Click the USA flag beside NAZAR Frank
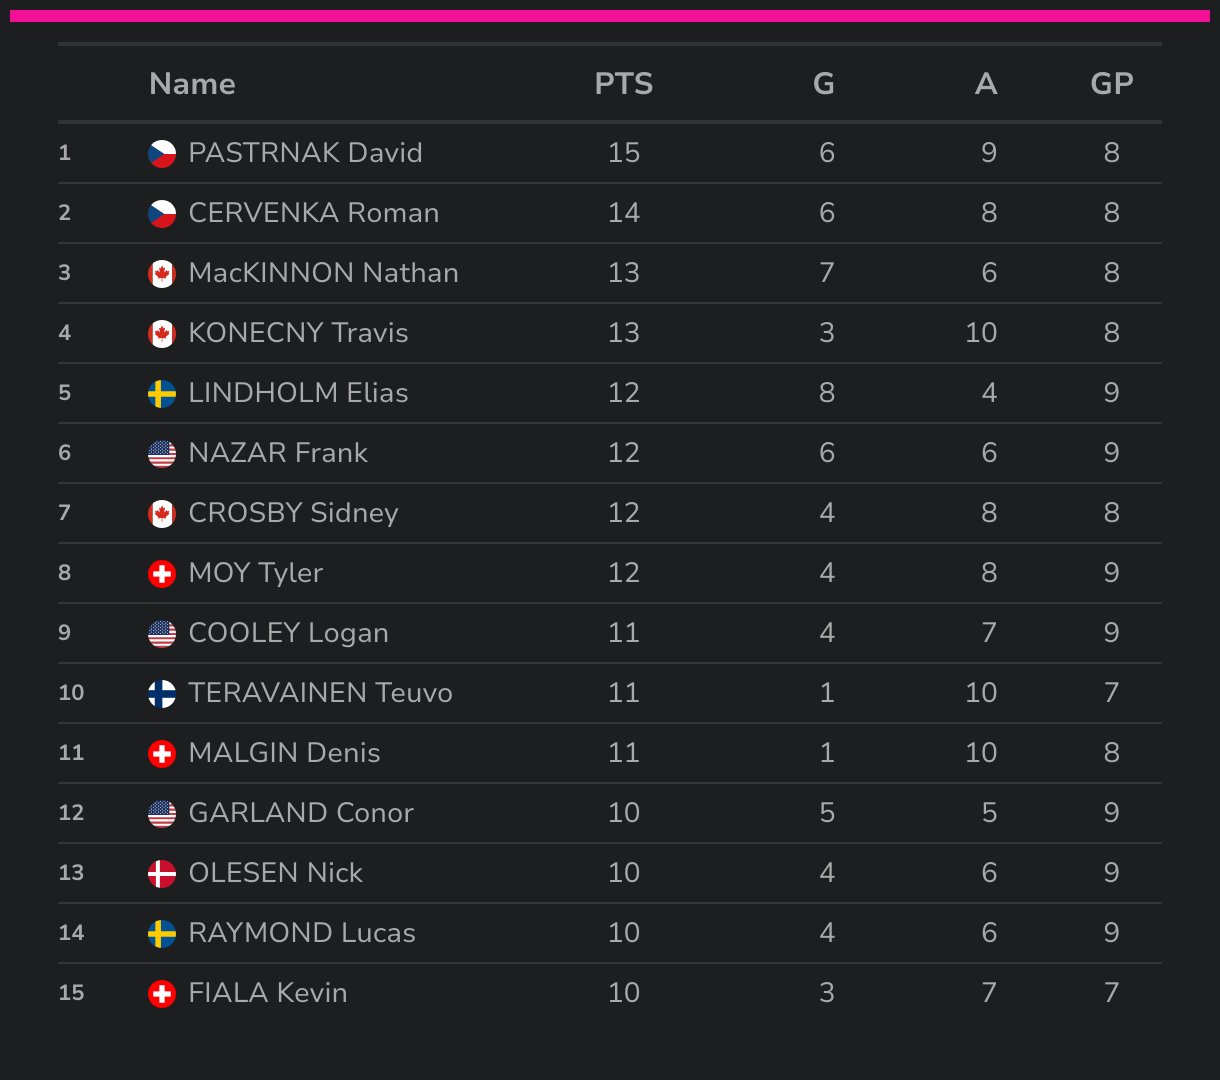This screenshot has height=1080, width=1220. 162,453
